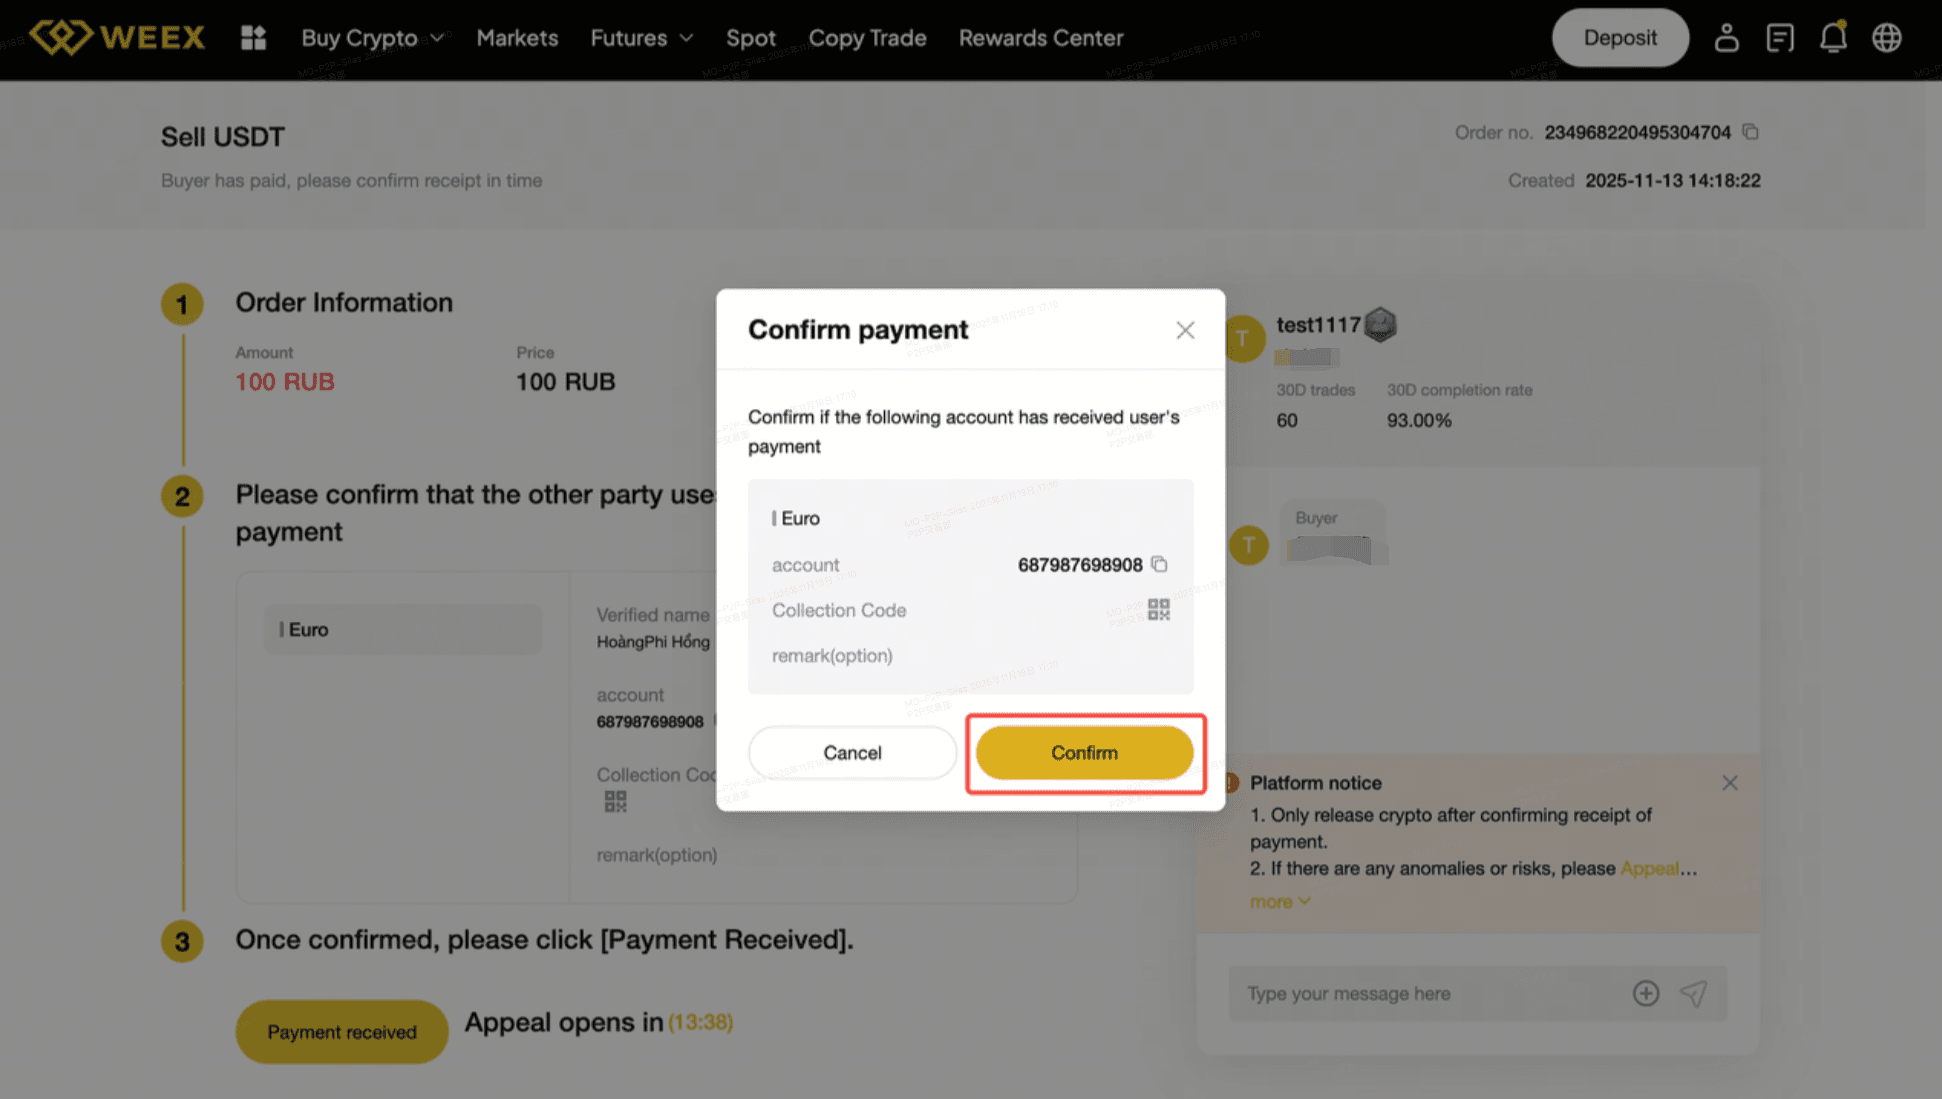Cancel the Confirm payment dialog
Image resolution: width=1942 pixels, height=1099 pixels.
[x=852, y=753]
